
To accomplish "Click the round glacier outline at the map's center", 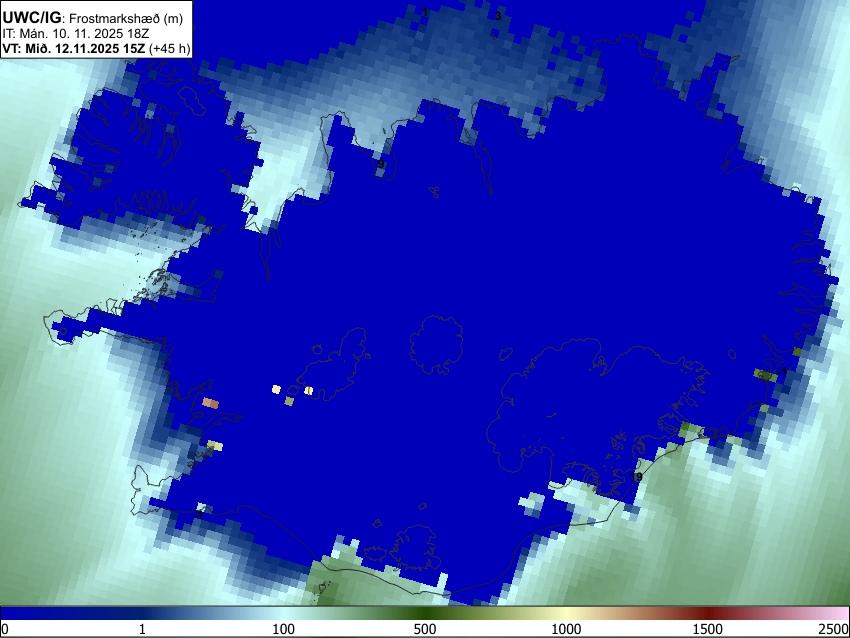I will coord(436,345).
